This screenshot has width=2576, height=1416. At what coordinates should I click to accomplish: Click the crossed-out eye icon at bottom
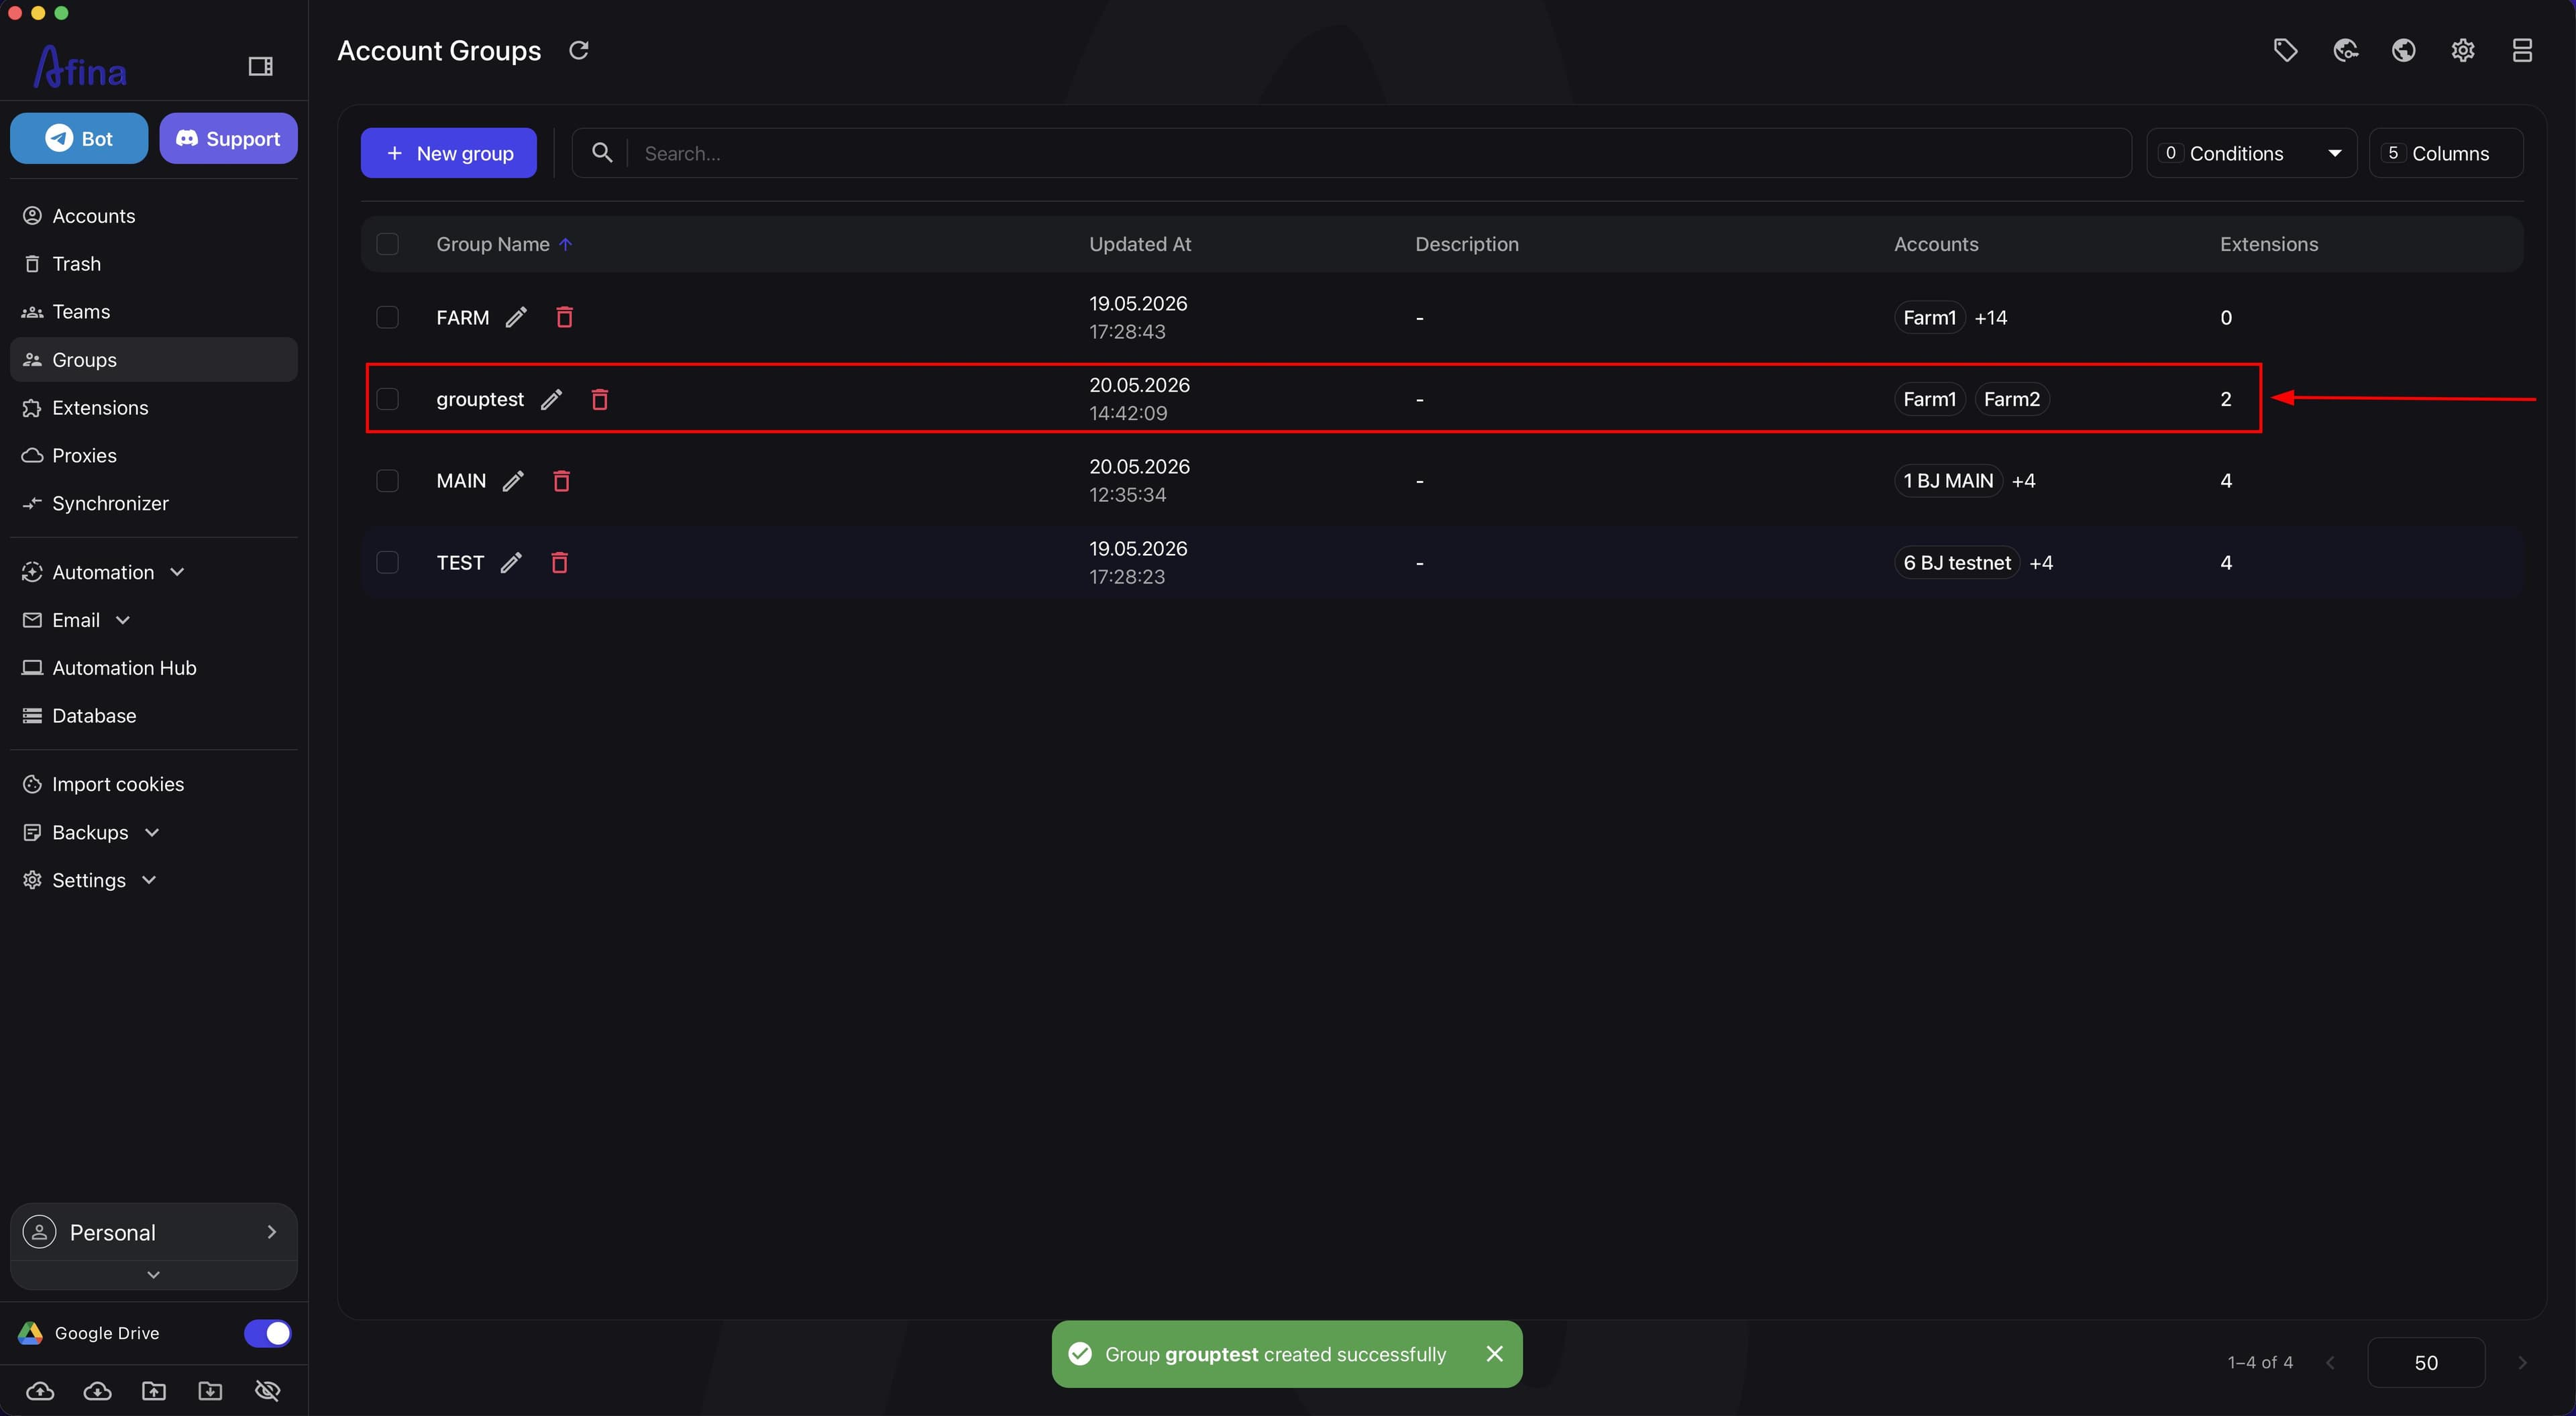click(x=267, y=1391)
